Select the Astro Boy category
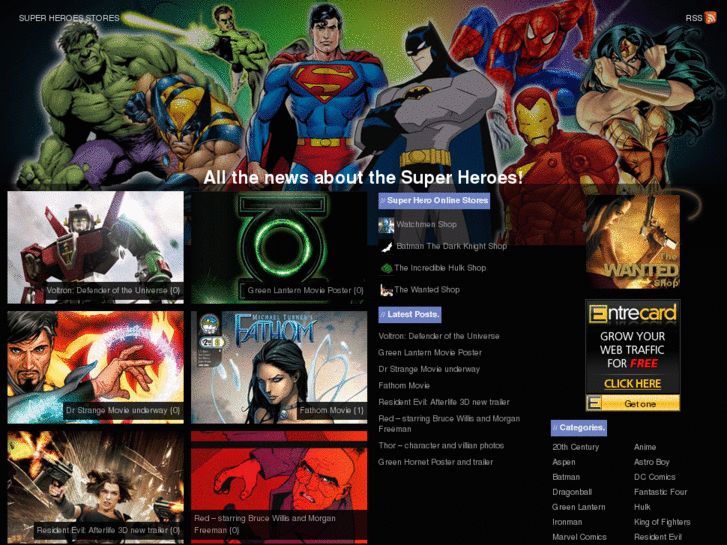 (651, 462)
